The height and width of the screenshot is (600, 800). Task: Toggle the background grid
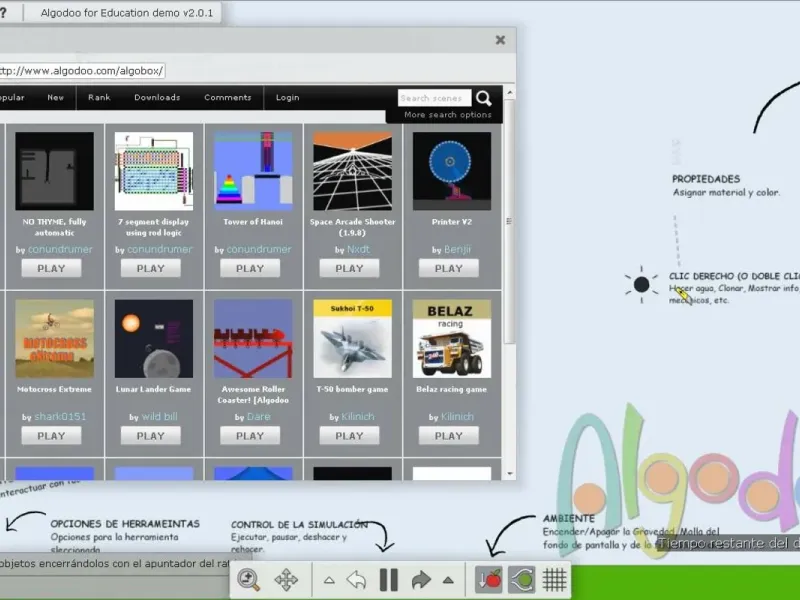pos(554,580)
